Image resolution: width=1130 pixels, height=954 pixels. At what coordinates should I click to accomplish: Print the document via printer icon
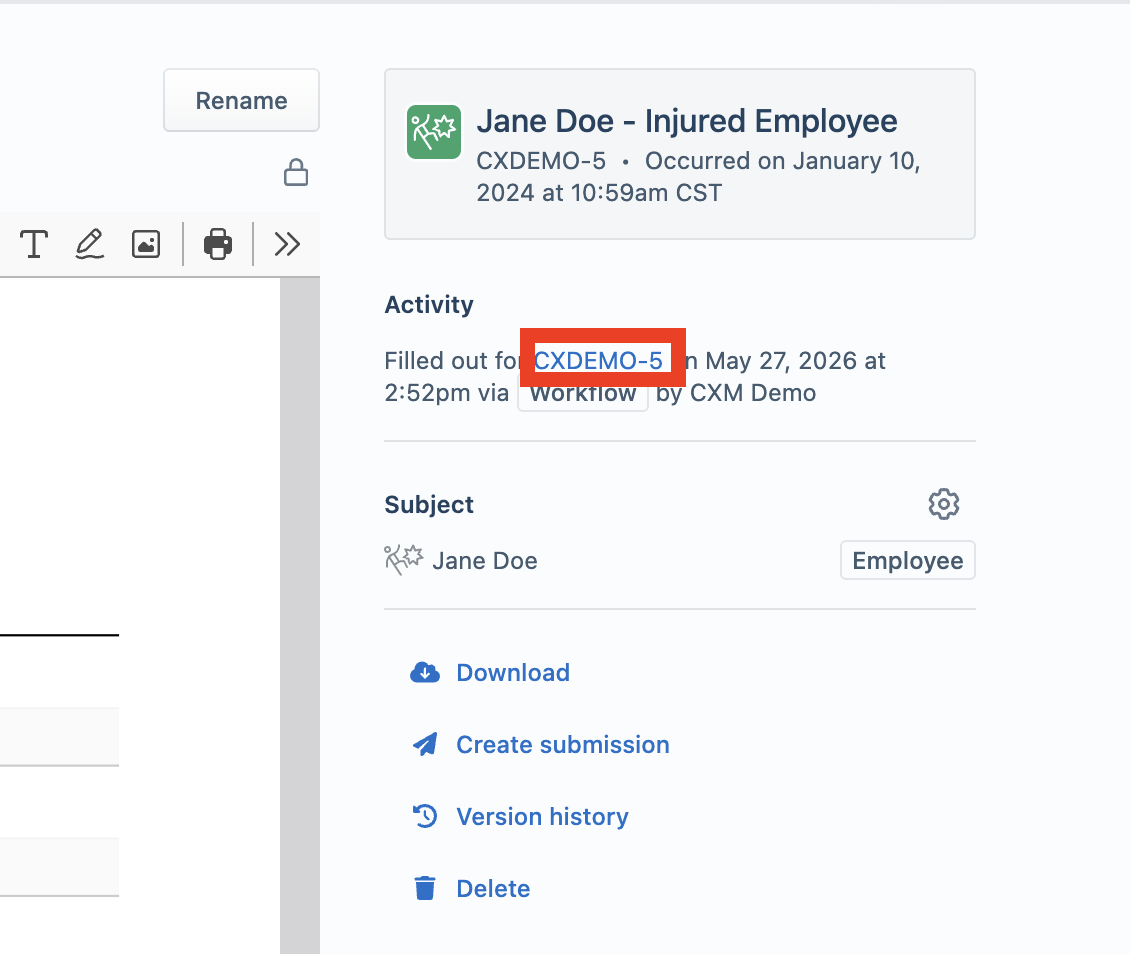(x=218, y=244)
